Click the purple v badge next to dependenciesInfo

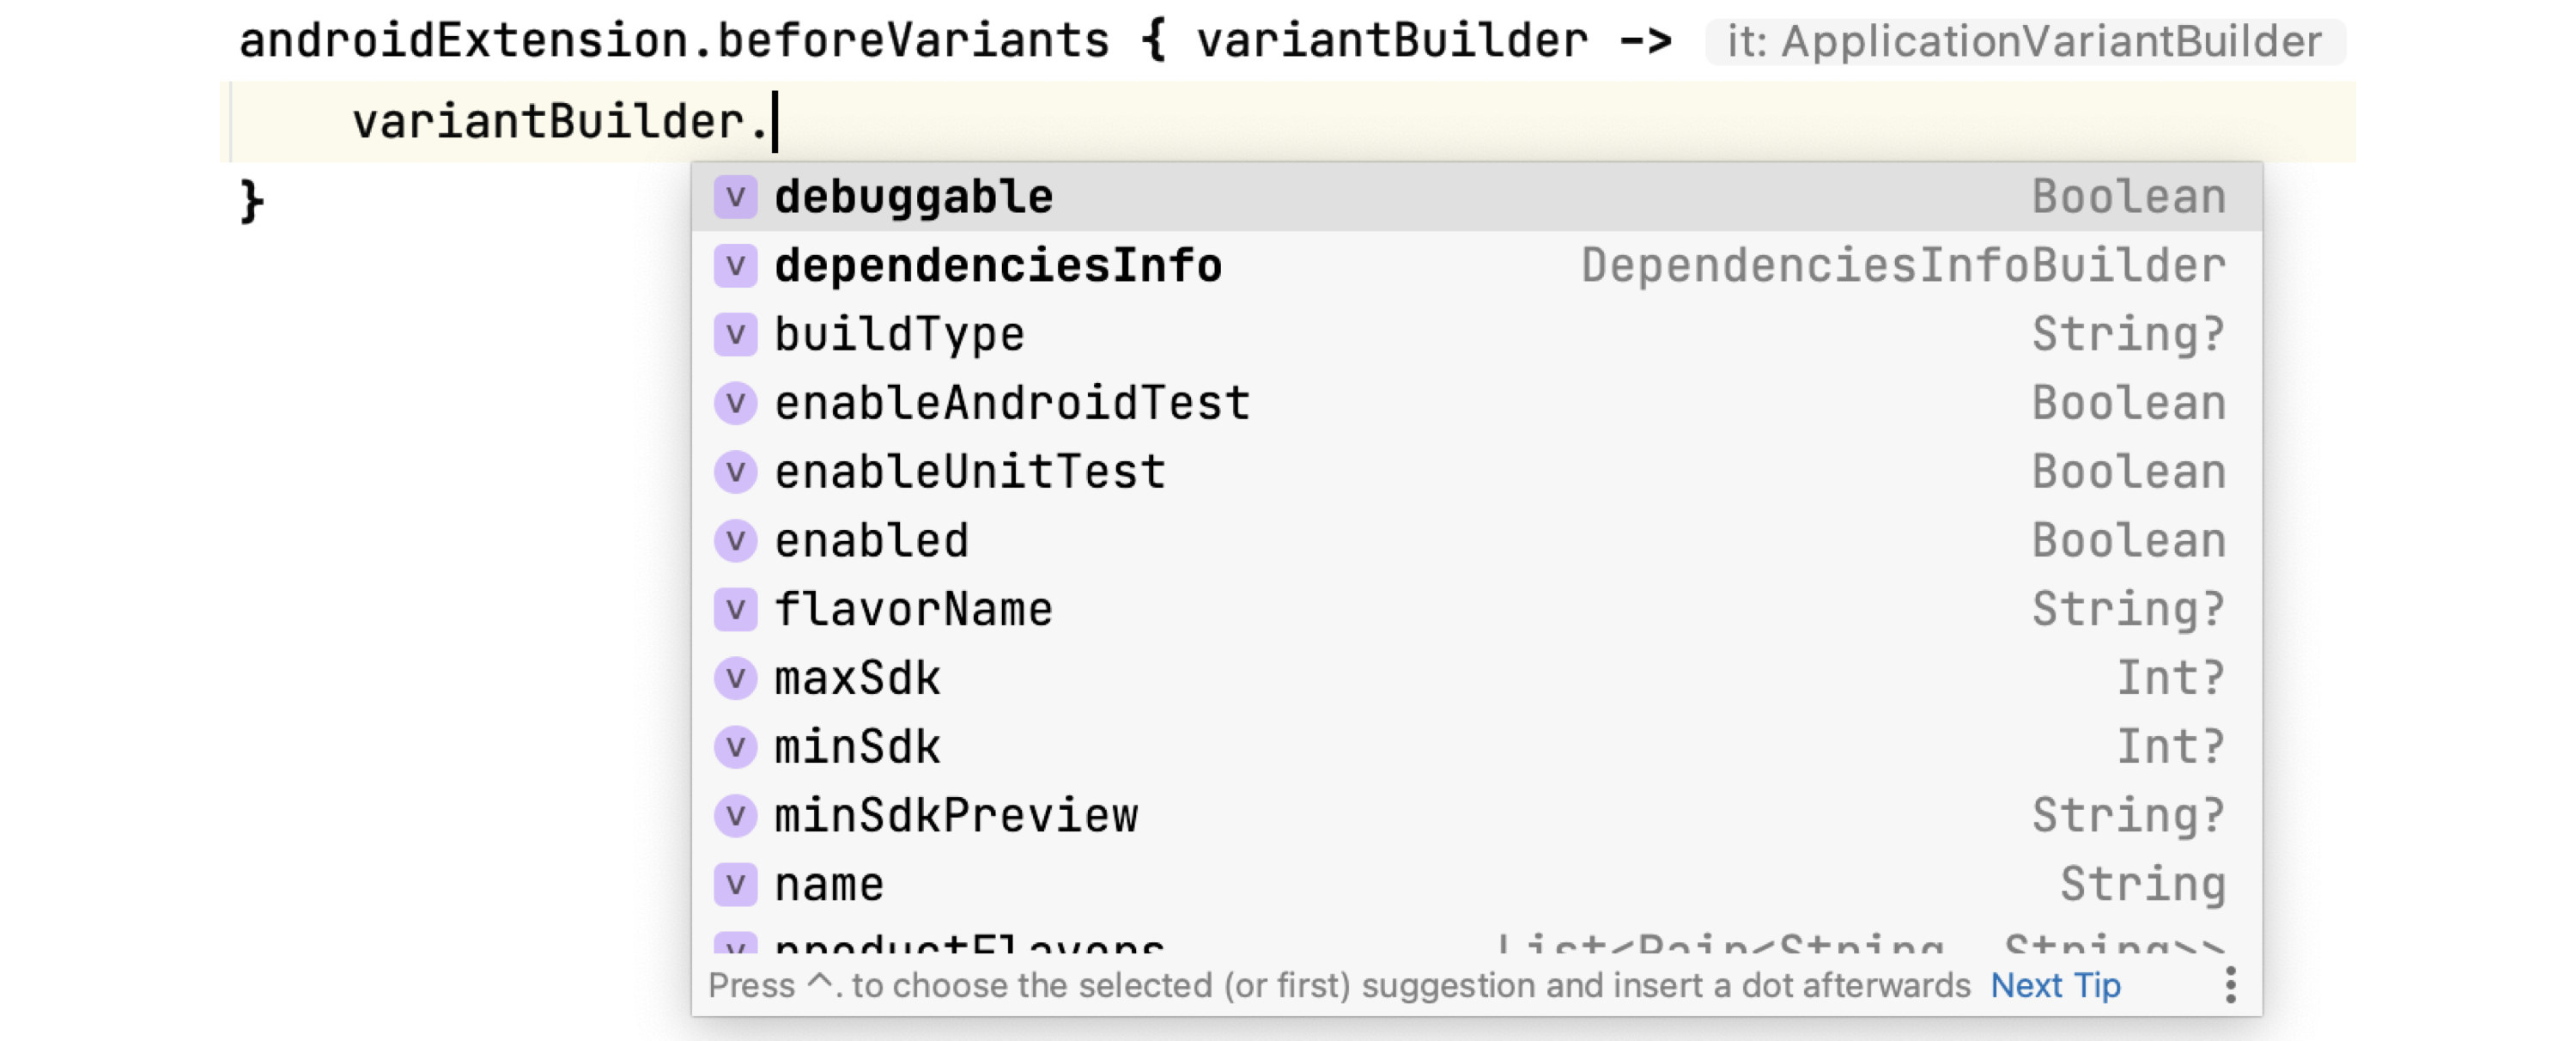737,265
